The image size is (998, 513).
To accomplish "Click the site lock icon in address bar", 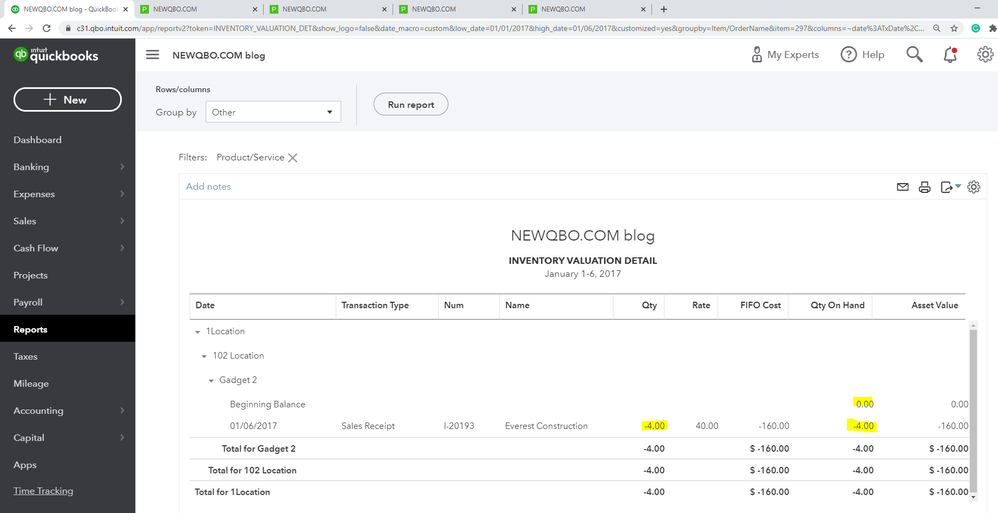I will point(69,28).
